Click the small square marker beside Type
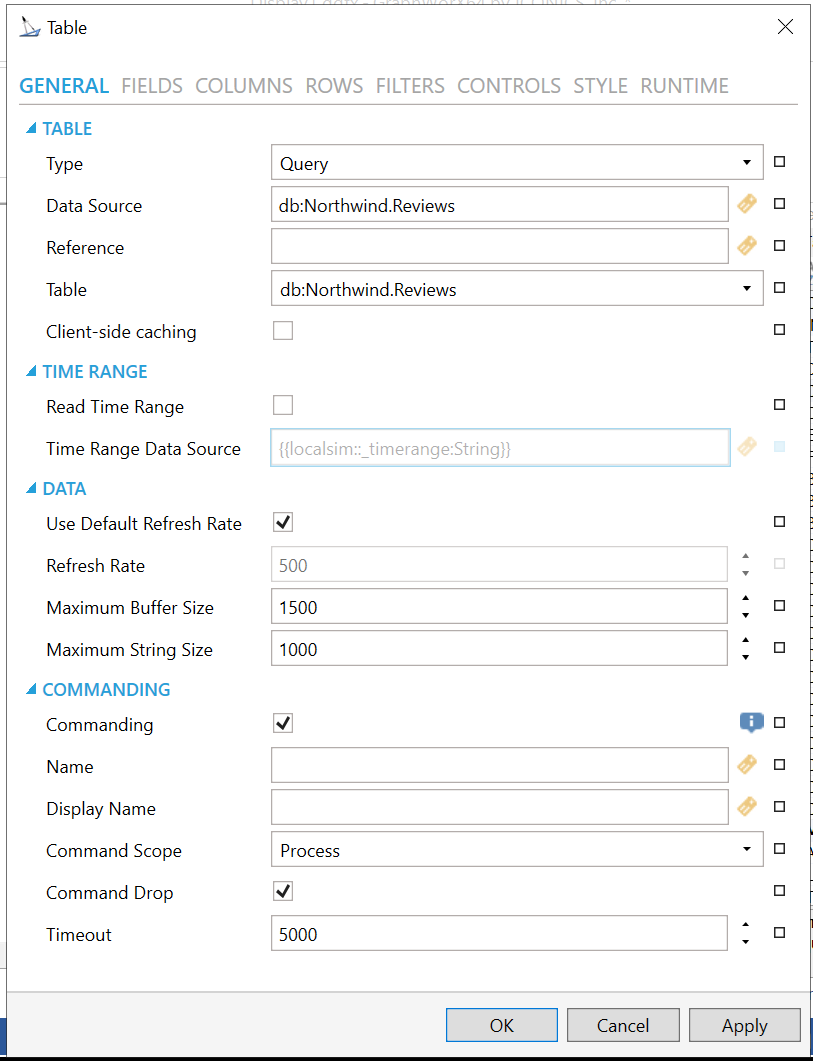This screenshot has width=813, height=1061. tap(780, 162)
